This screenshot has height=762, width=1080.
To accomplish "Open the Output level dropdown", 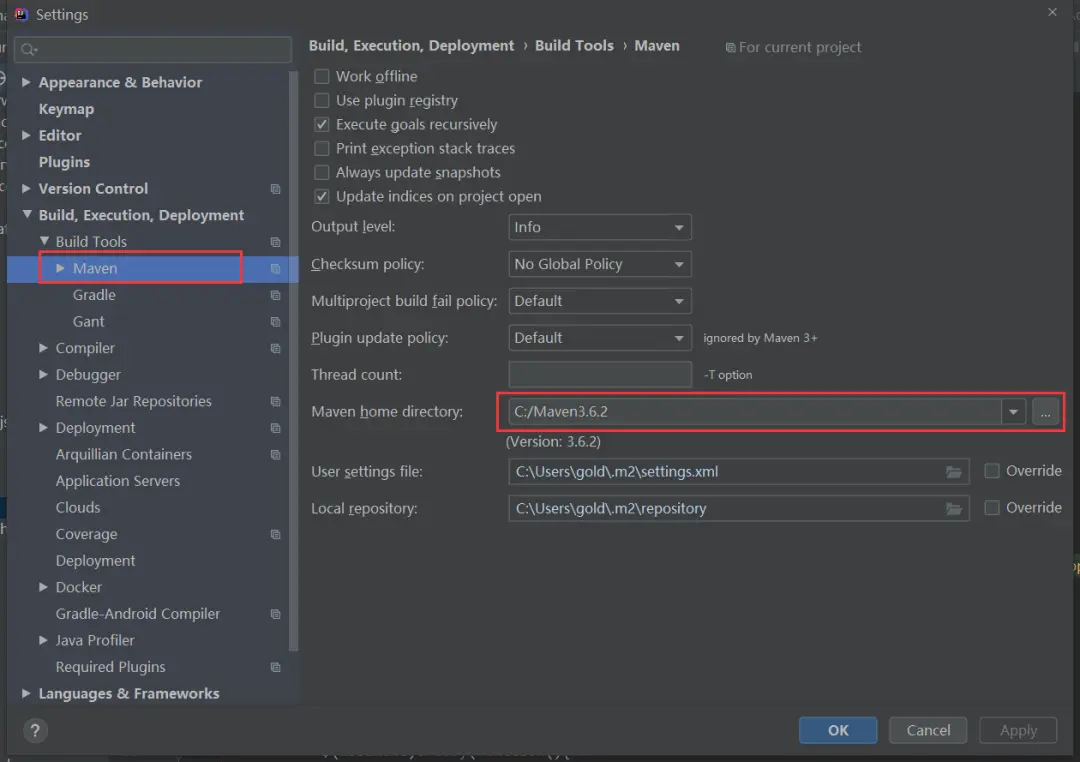I will 600,227.
